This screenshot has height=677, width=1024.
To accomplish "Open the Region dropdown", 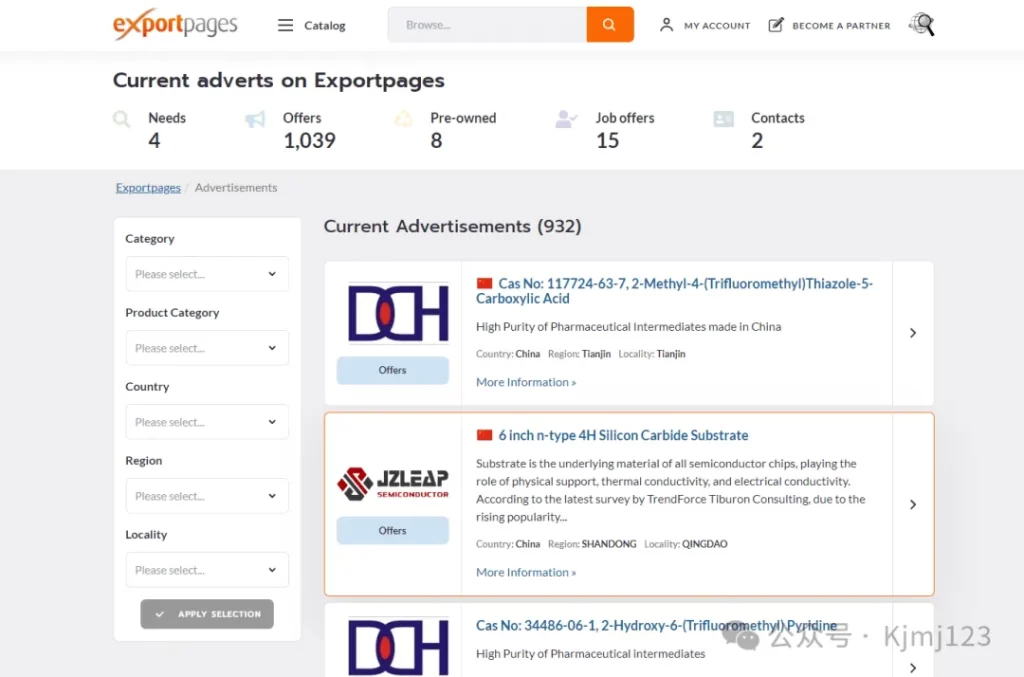I will point(207,496).
